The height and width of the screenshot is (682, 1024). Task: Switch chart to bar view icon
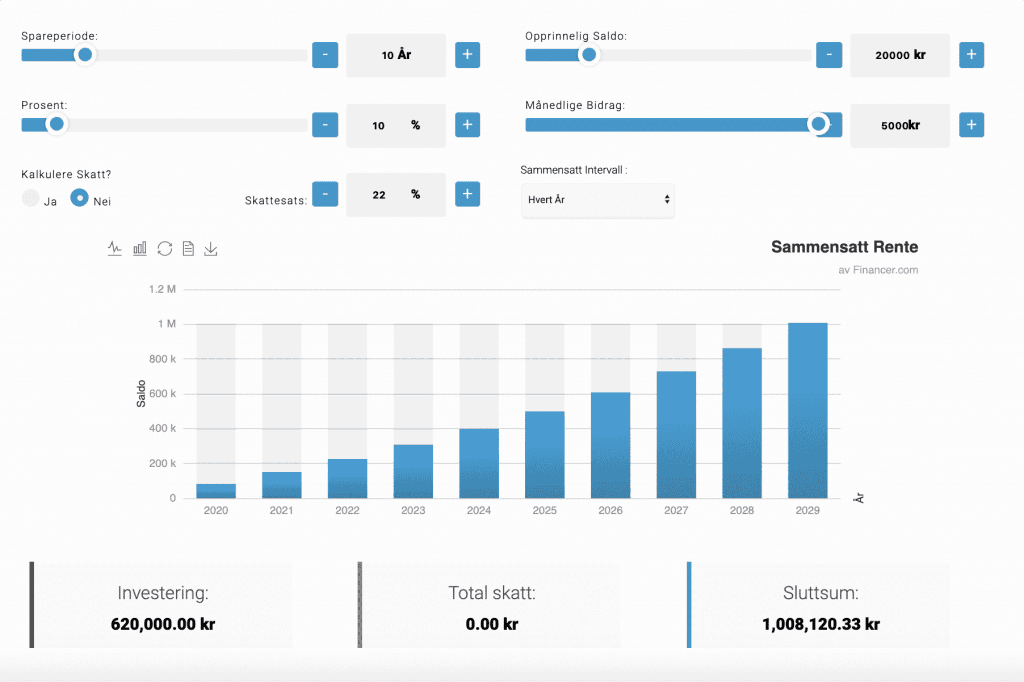[x=140, y=248]
